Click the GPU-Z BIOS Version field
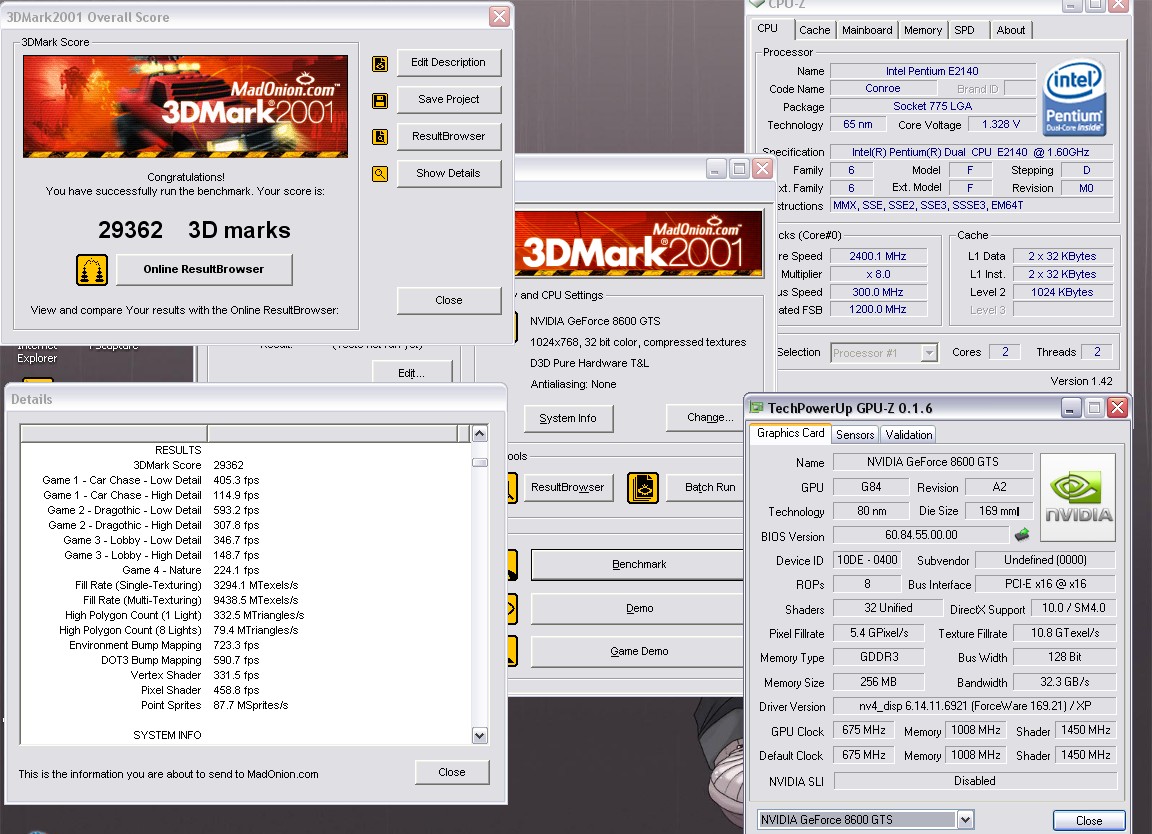 pos(921,535)
